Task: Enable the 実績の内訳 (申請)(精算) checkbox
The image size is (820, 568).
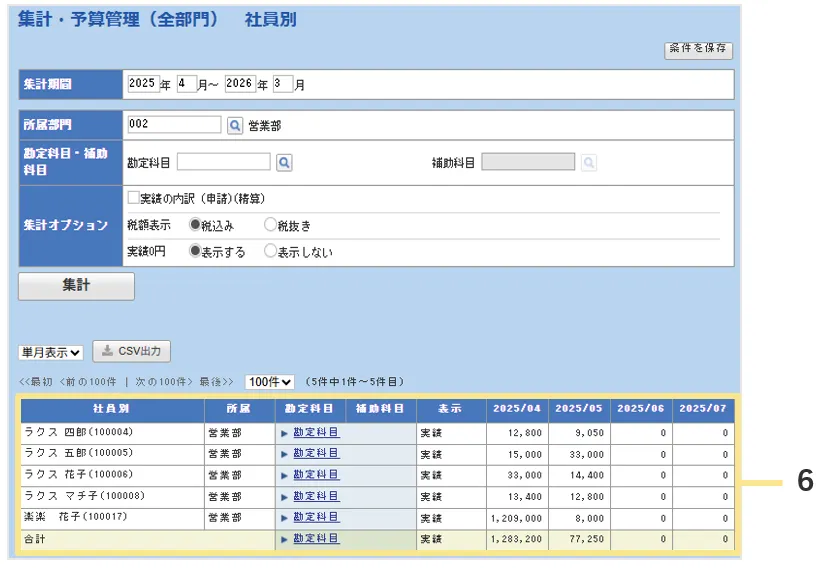Action: pyautogui.click(x=133, y=198)
